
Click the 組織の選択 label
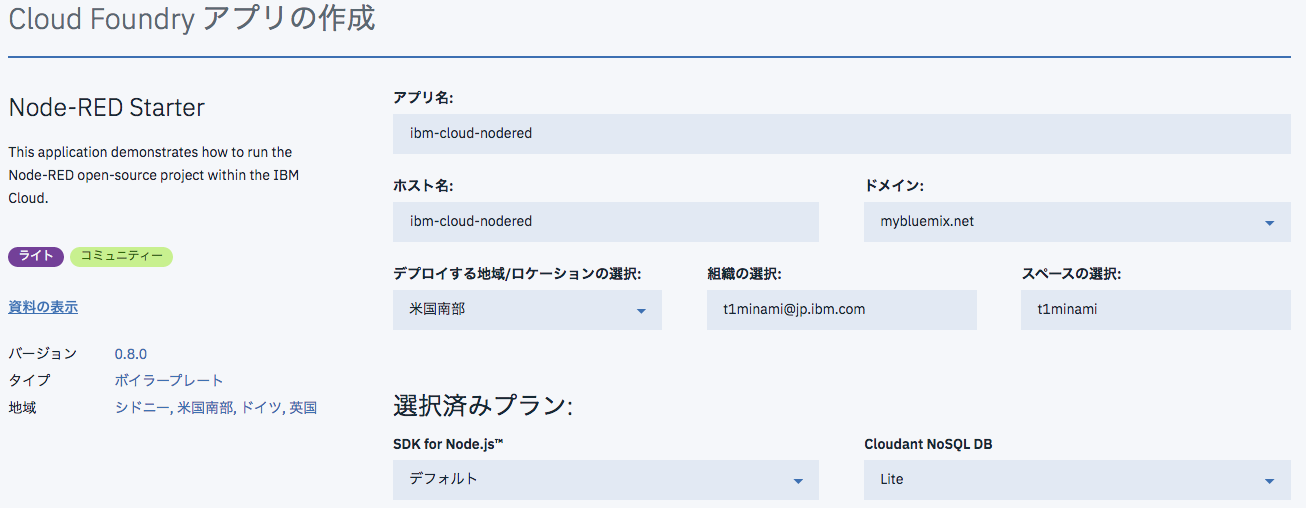pyautogui.click(x=744, y=273)
